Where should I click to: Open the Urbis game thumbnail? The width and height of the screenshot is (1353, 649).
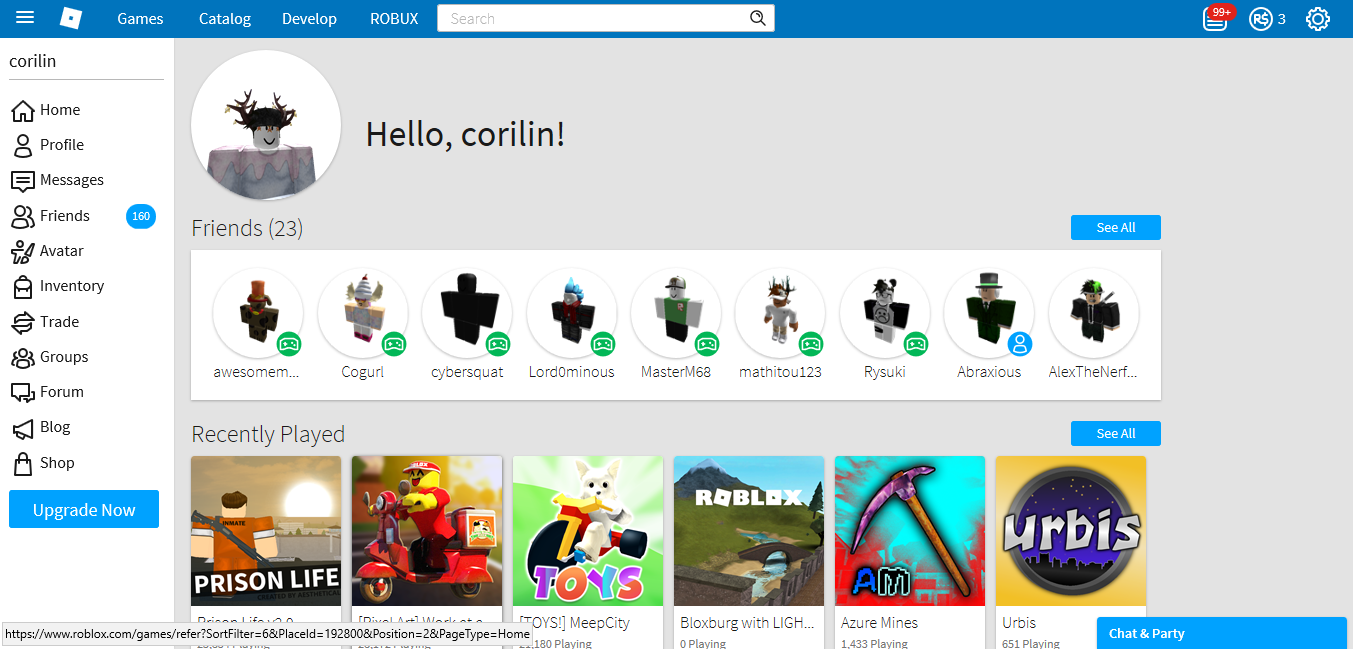(1071, 531)
